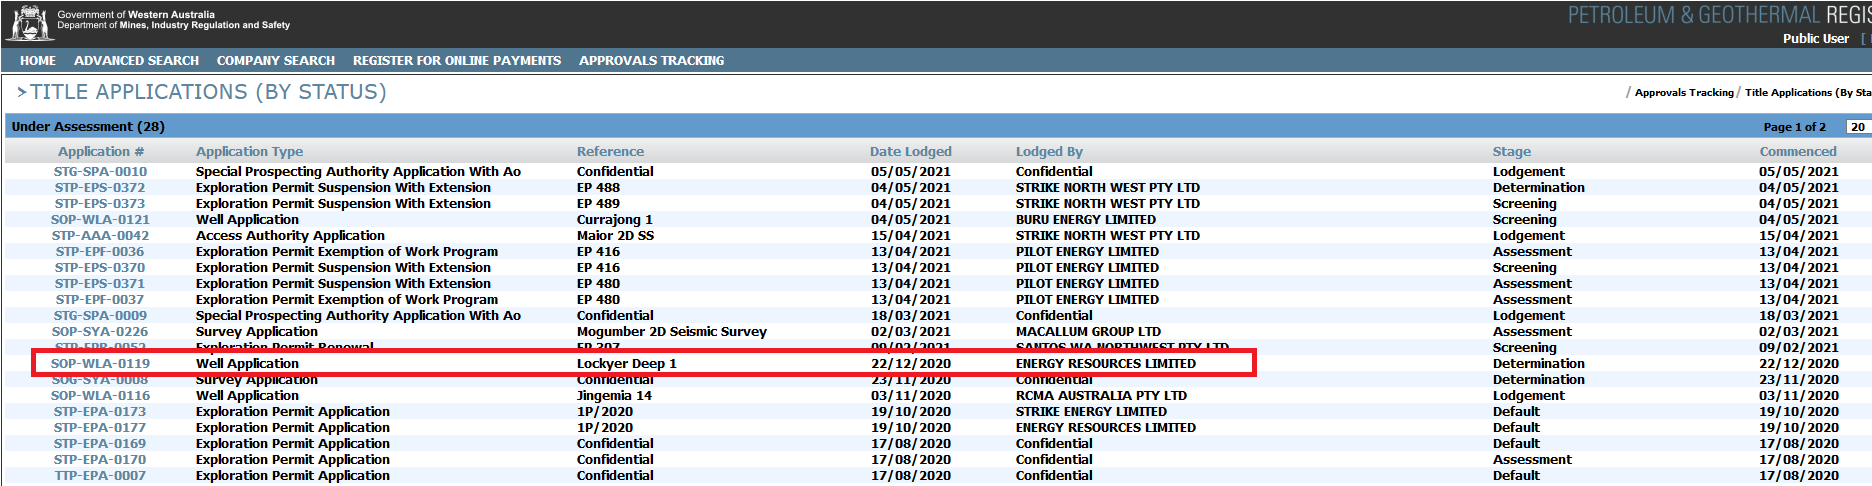
Task: Open REGISTER FOR ONLINE PAYMENTS
Action: click(x=457, y=61)
